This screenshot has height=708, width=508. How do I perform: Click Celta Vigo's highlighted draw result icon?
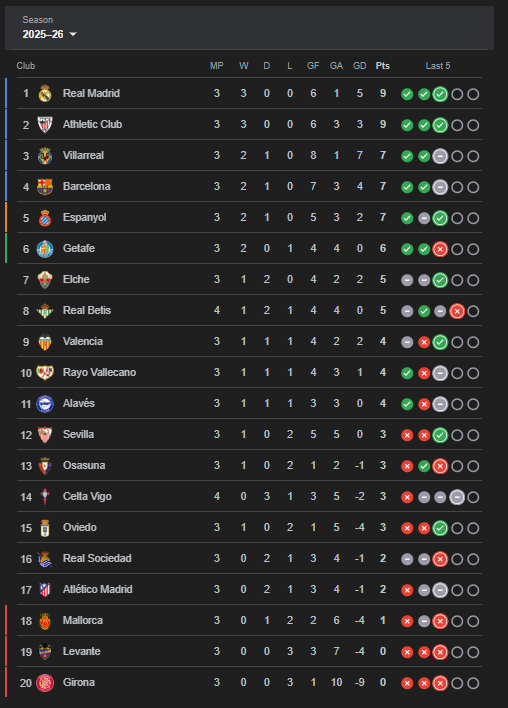pyautogui.click(x=457, y=497)
